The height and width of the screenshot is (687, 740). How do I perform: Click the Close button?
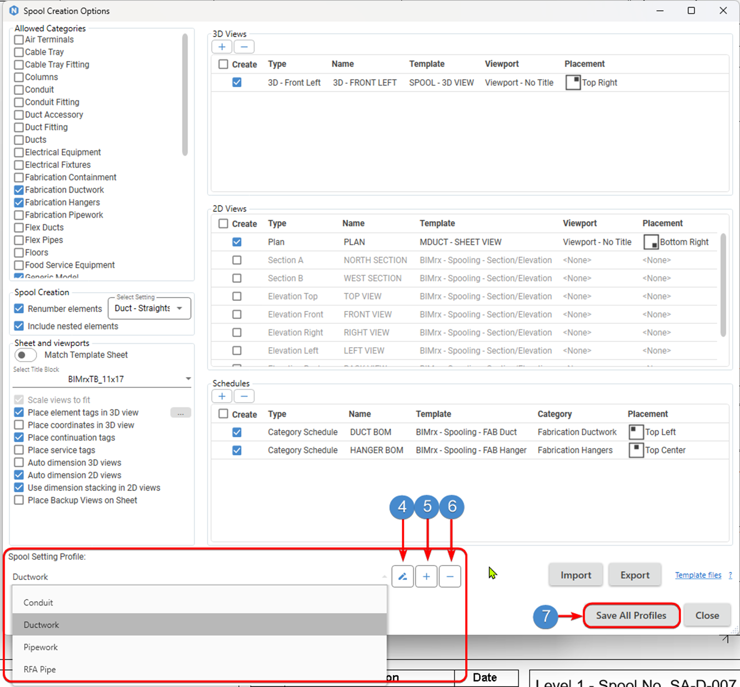coord(707,615)
